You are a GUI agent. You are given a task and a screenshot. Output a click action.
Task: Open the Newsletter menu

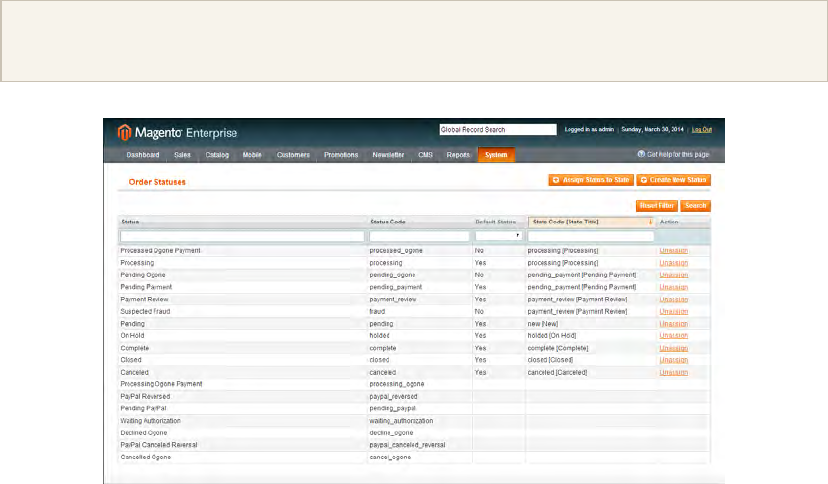coord(388,155)
